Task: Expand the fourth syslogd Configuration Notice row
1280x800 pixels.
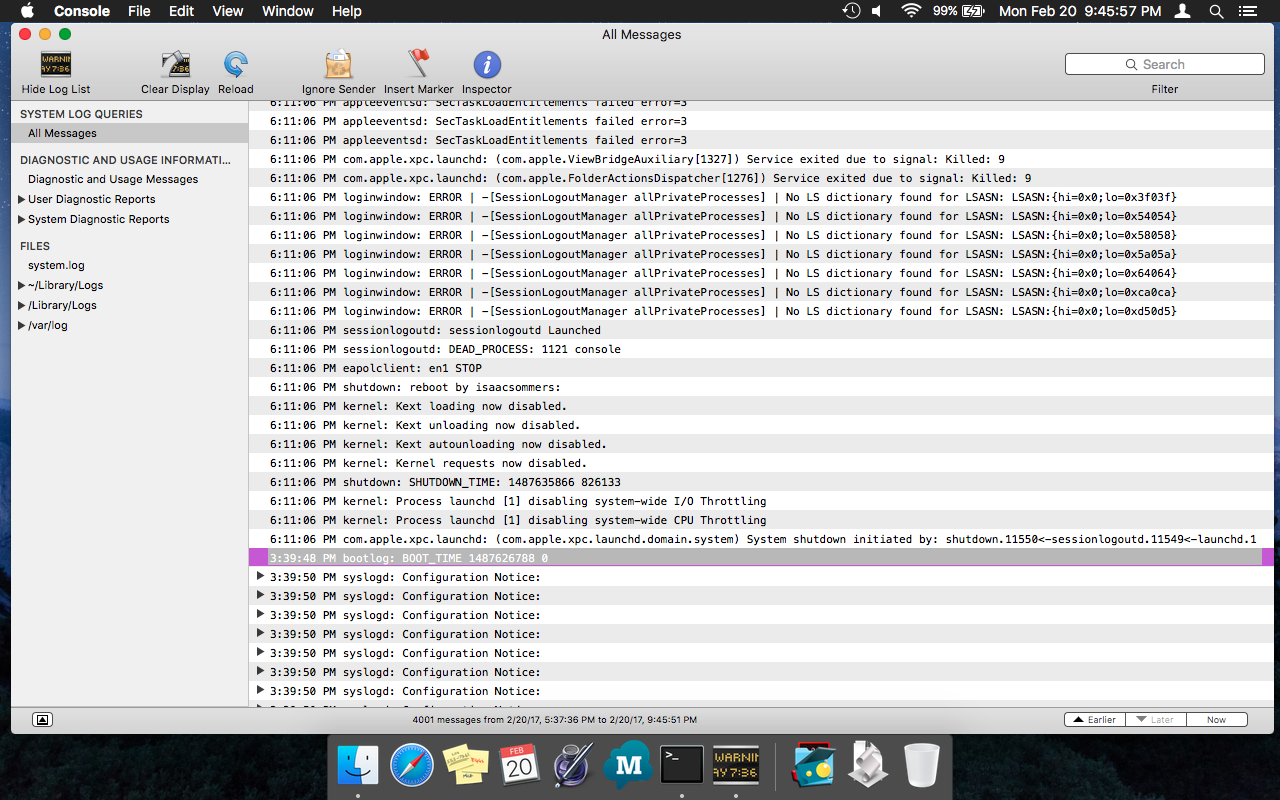Action: pyautogui.click(x=261, y=633)
